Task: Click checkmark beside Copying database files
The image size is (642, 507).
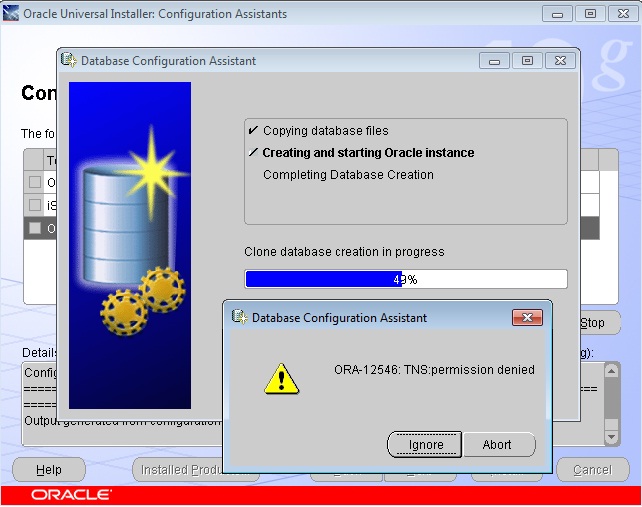Action: (253, 131)
